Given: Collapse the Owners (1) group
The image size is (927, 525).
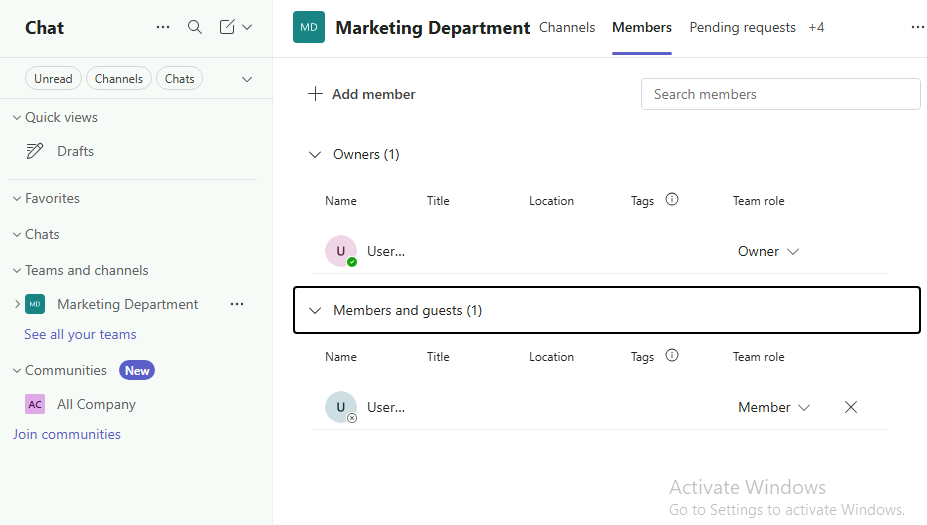Looking at the screenshot, I should pyautogui.click(x=315, y=155).
